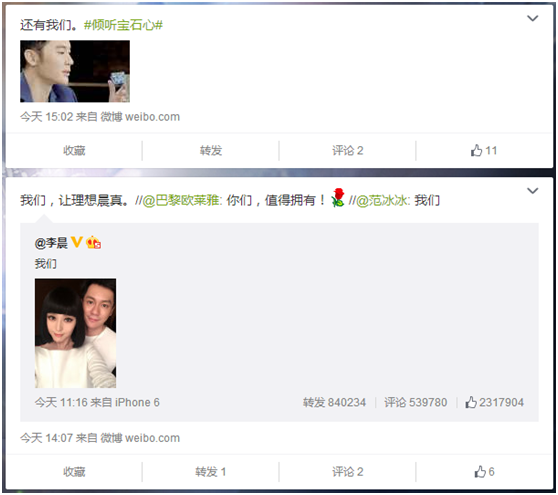Open the #倾听宝石心# hashtag topic
This screenshot has width=558, height=495.
tap(123, 25)
